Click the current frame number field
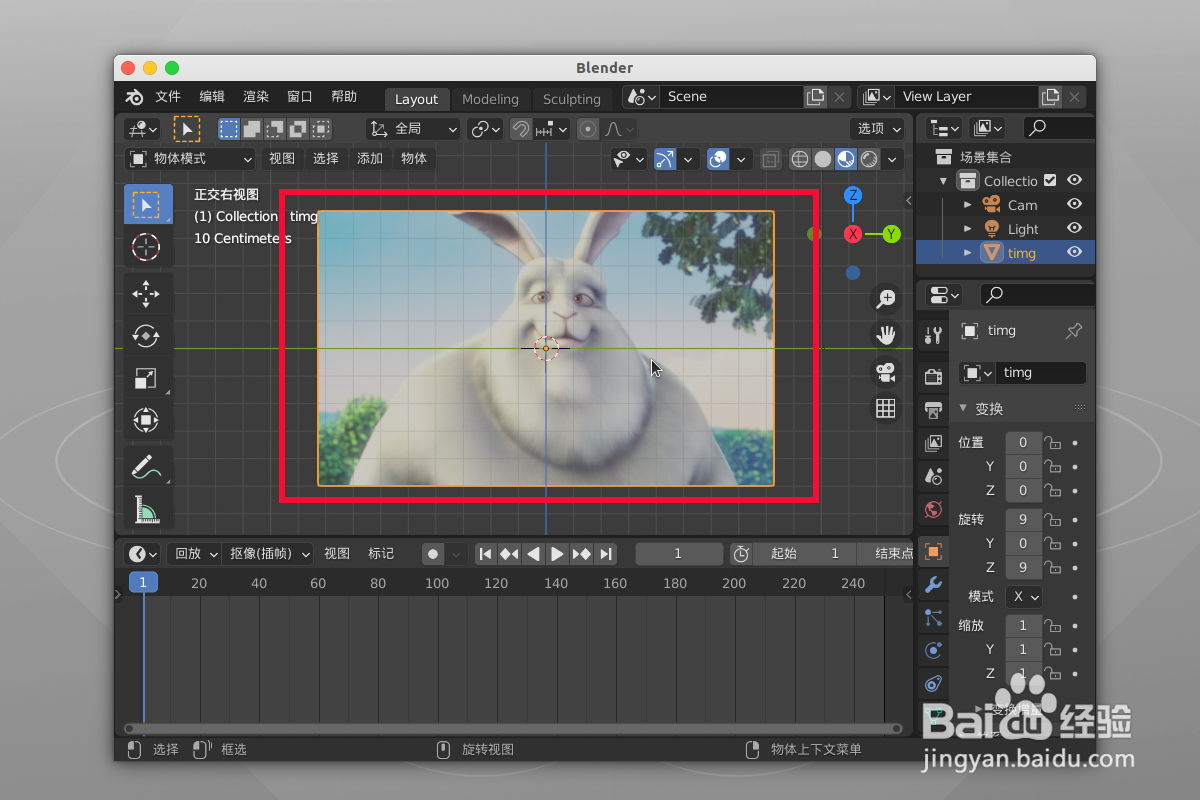The width and height of the screenshot is (1200, 800). point(678,554)
